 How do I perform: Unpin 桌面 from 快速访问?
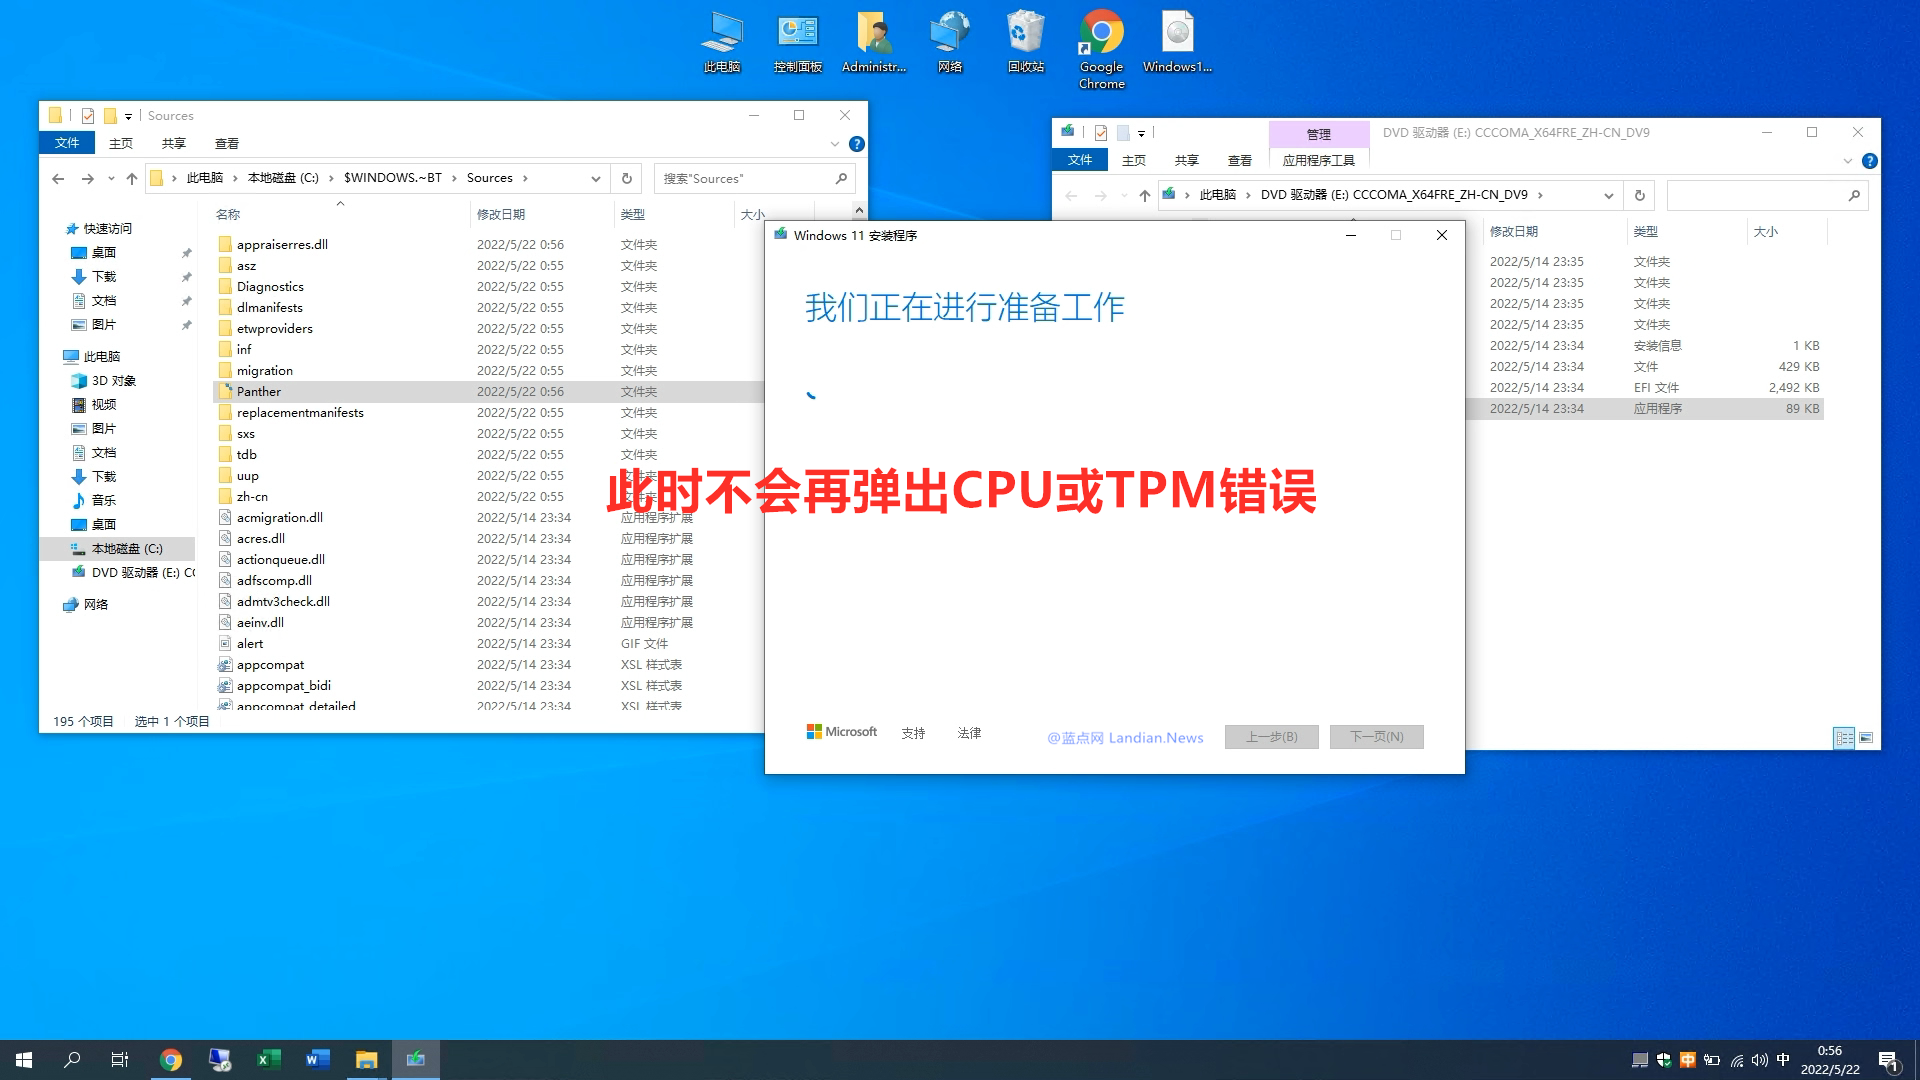(187, 252)
